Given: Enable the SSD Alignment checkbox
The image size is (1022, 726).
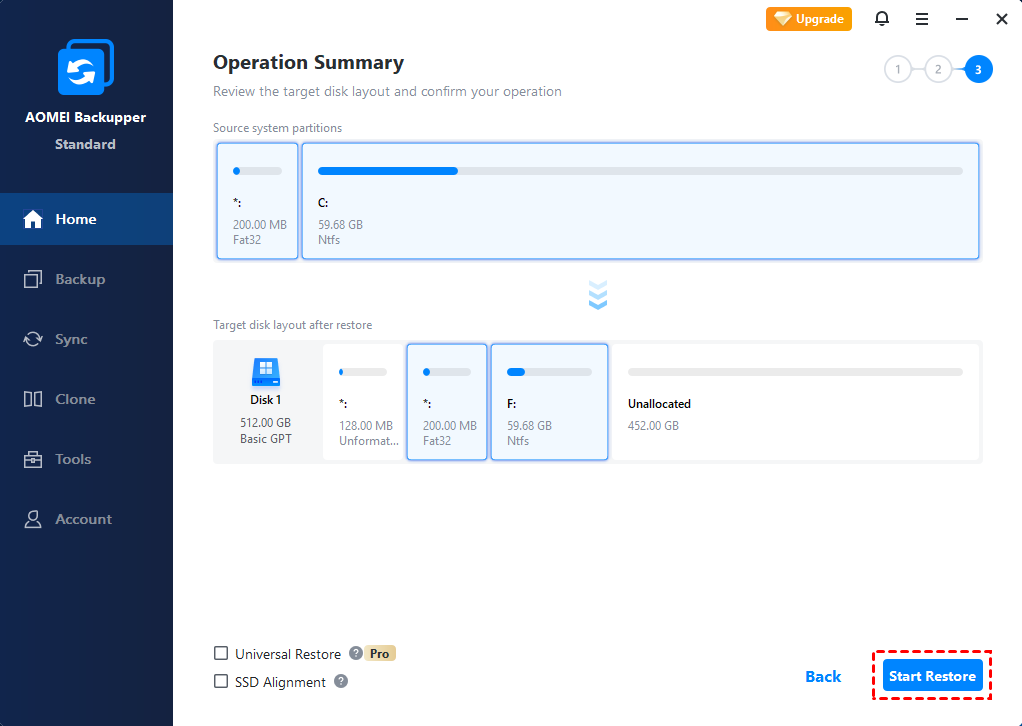Looking at the screenshot, I should click(221, 682).
